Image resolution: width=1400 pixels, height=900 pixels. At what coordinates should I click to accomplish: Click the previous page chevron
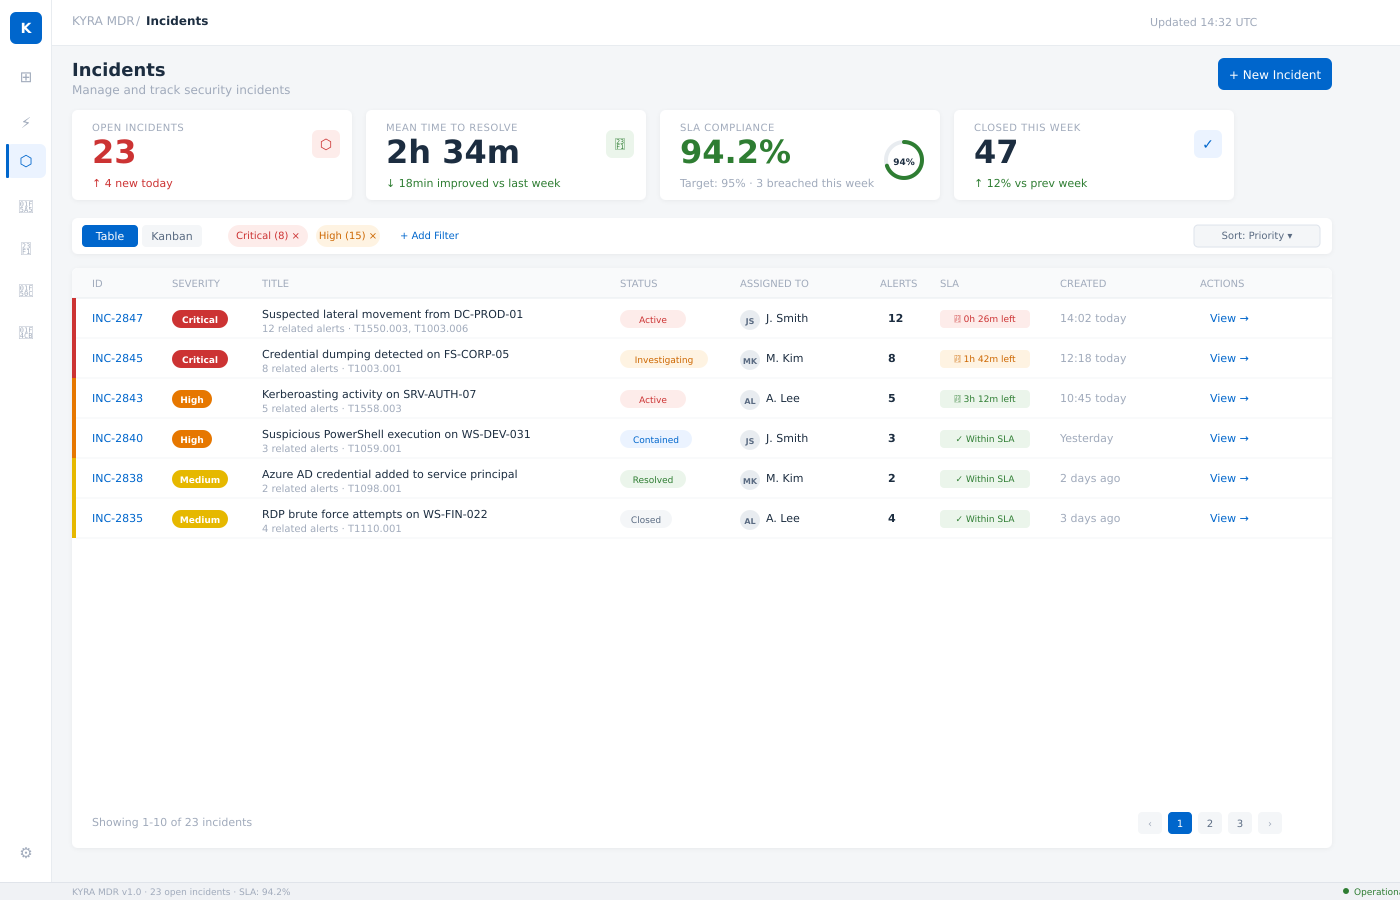tap(1150, 823)
